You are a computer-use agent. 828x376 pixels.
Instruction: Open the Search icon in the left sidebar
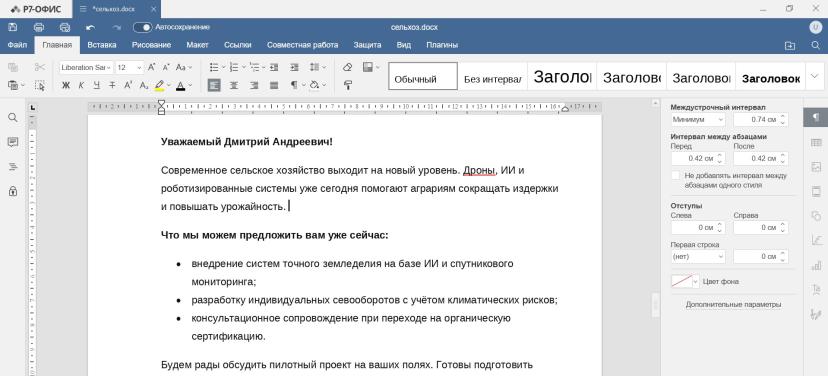click(13, 117)
